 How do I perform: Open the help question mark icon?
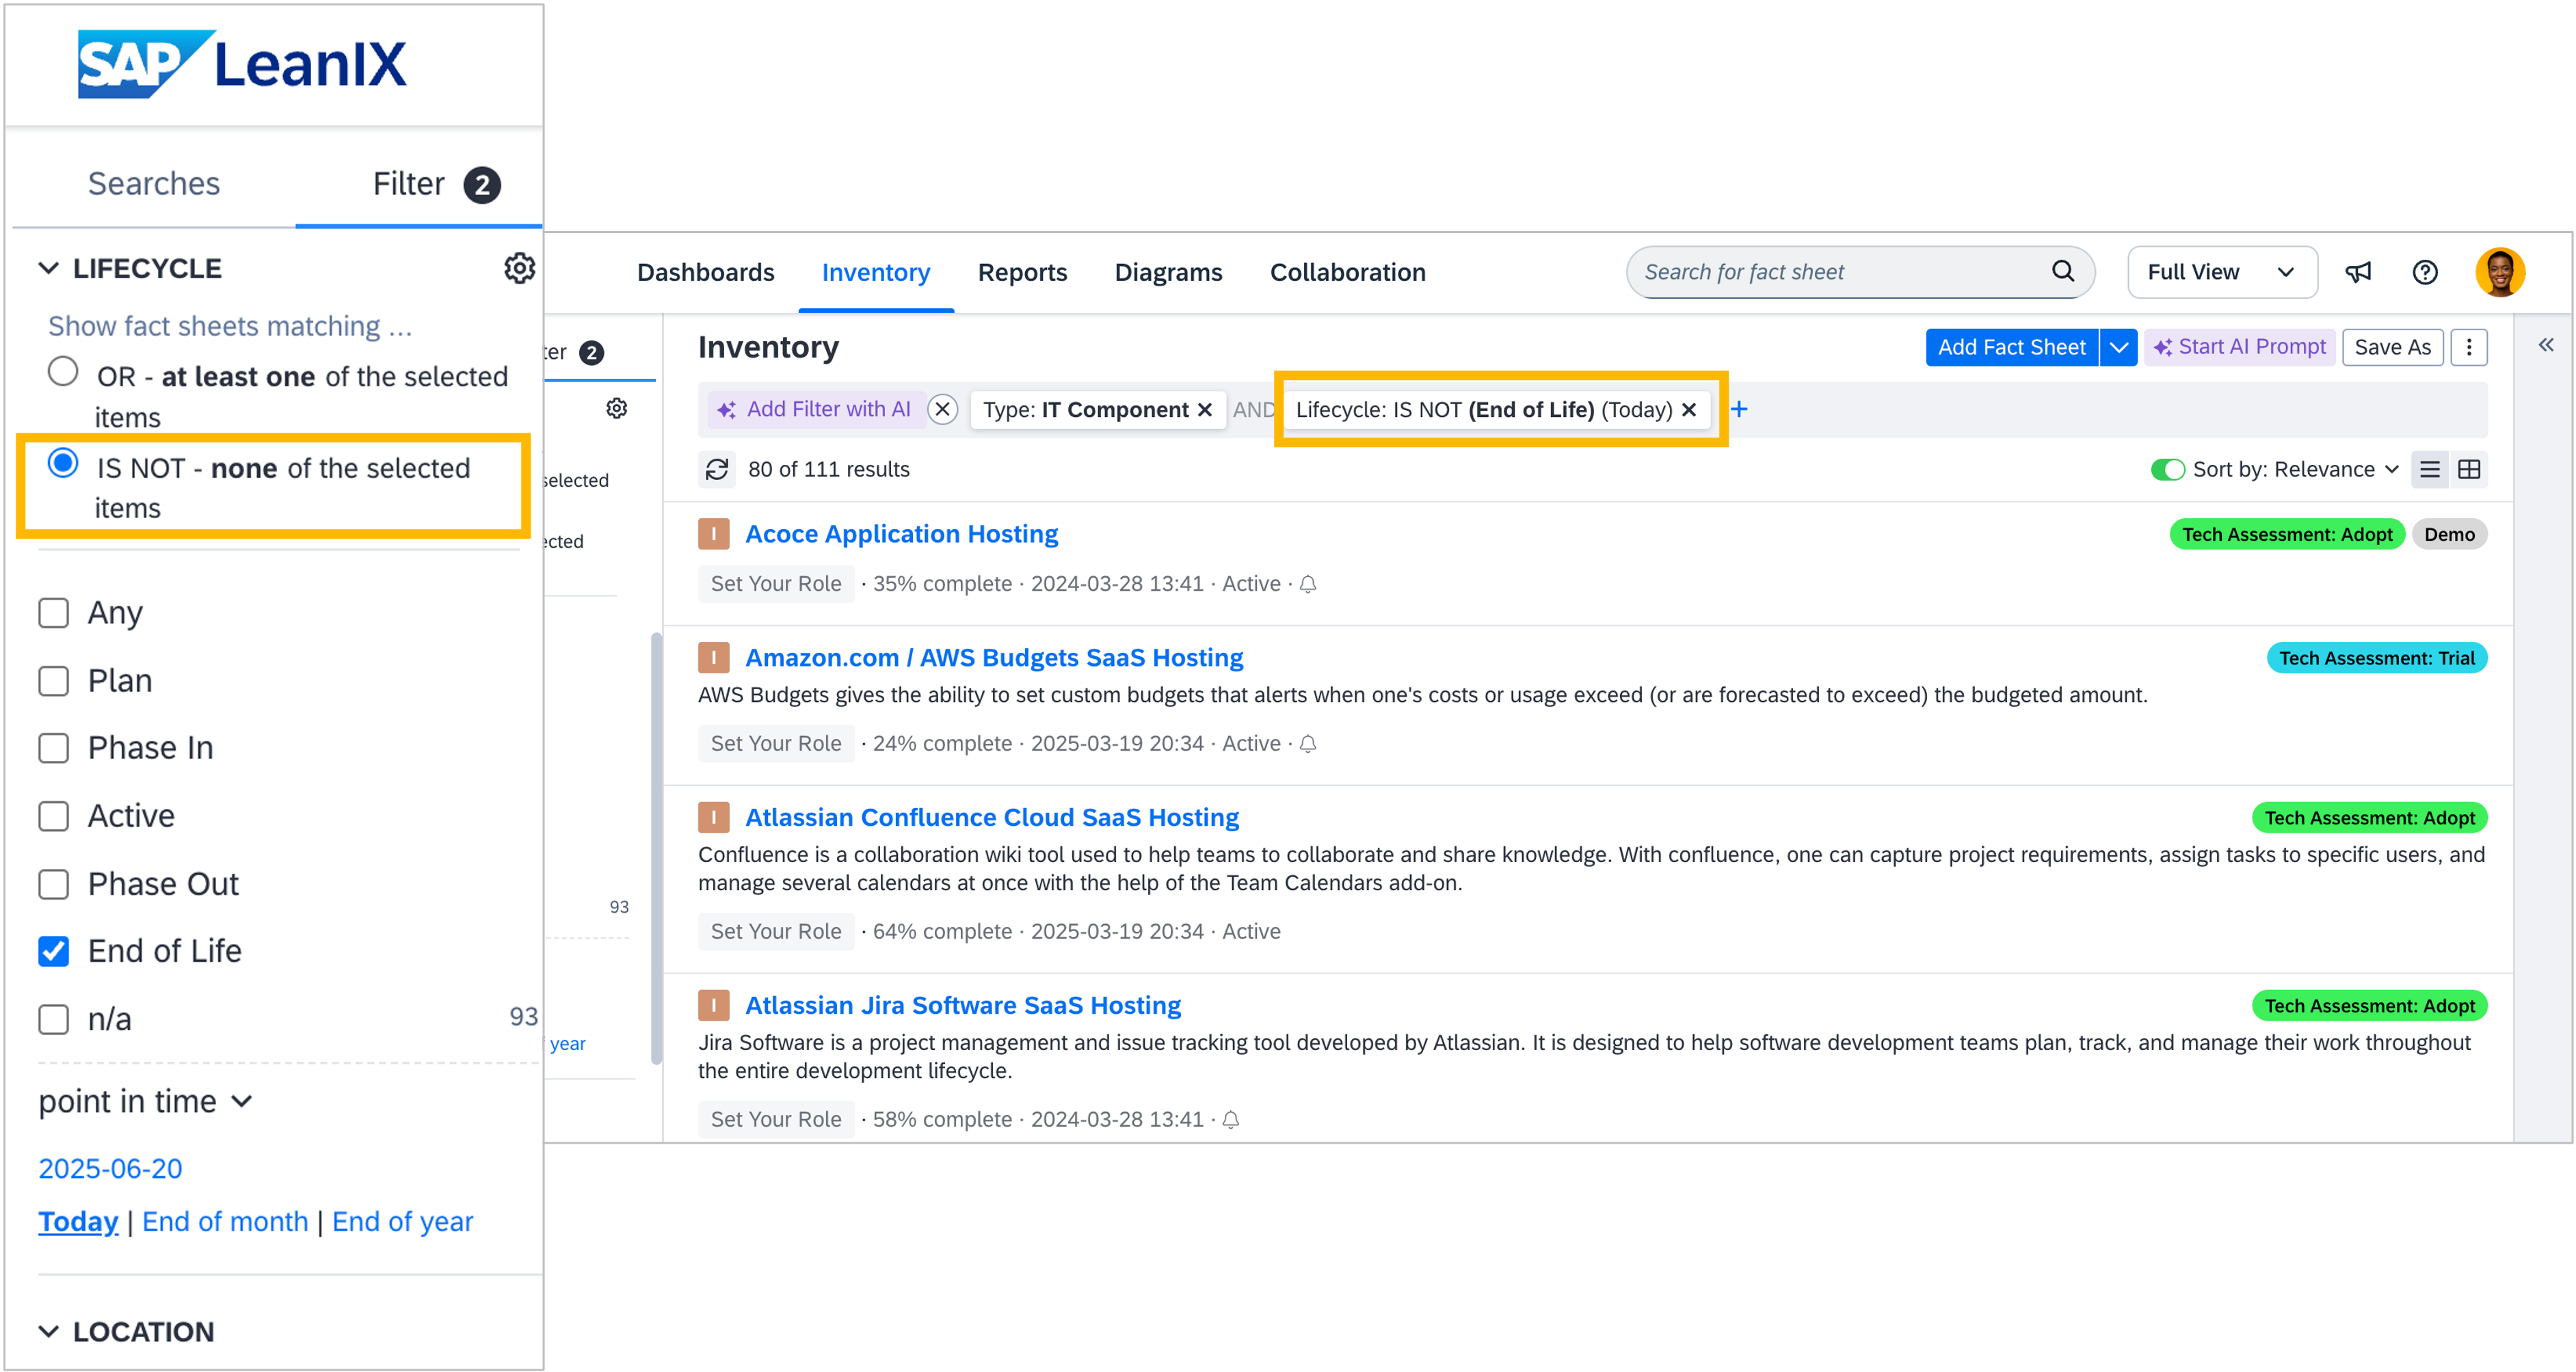point(2425,272)
